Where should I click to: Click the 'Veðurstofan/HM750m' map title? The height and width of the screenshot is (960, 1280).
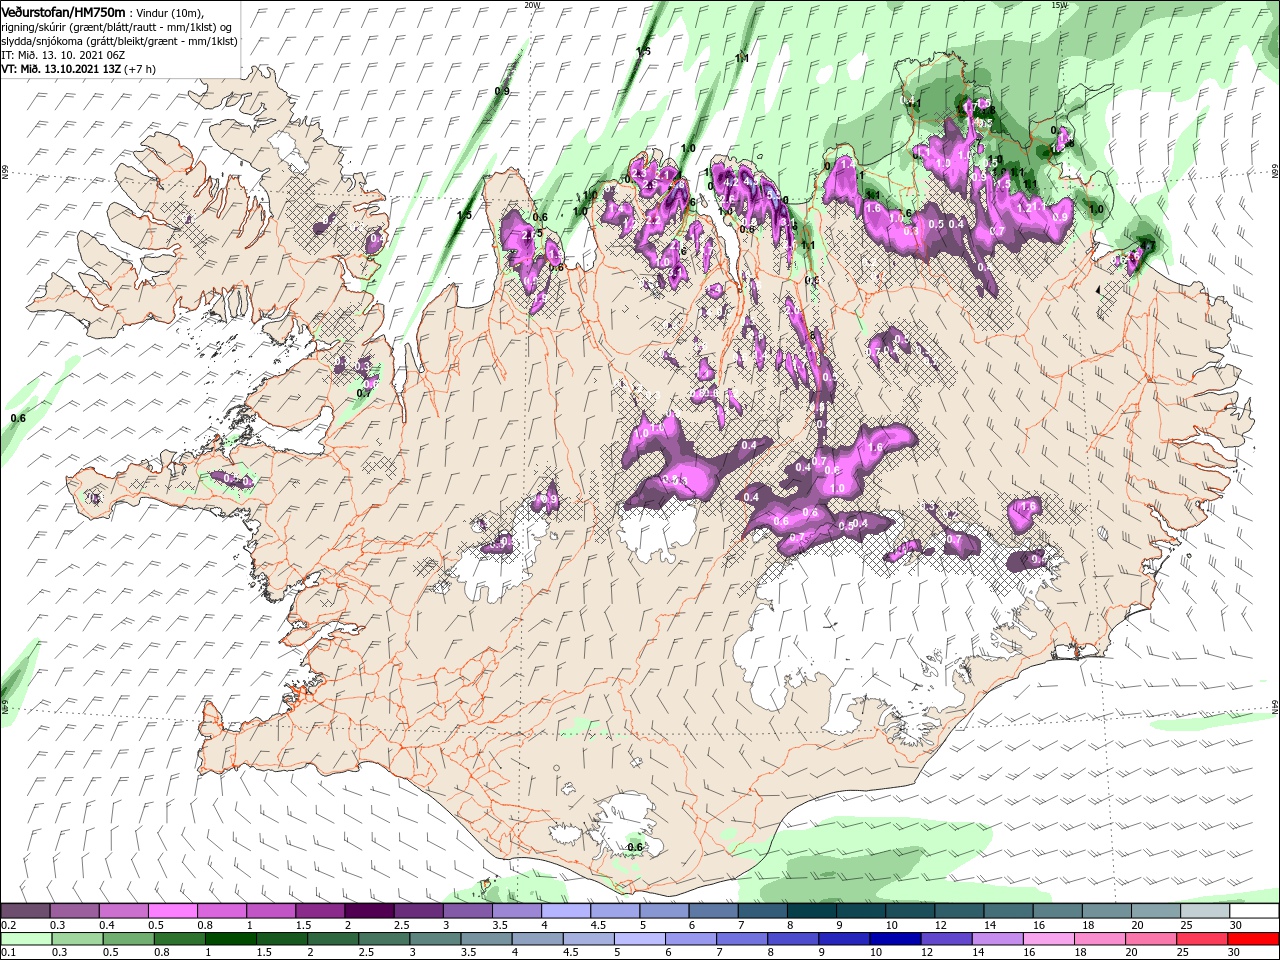[x=63, y=11]
